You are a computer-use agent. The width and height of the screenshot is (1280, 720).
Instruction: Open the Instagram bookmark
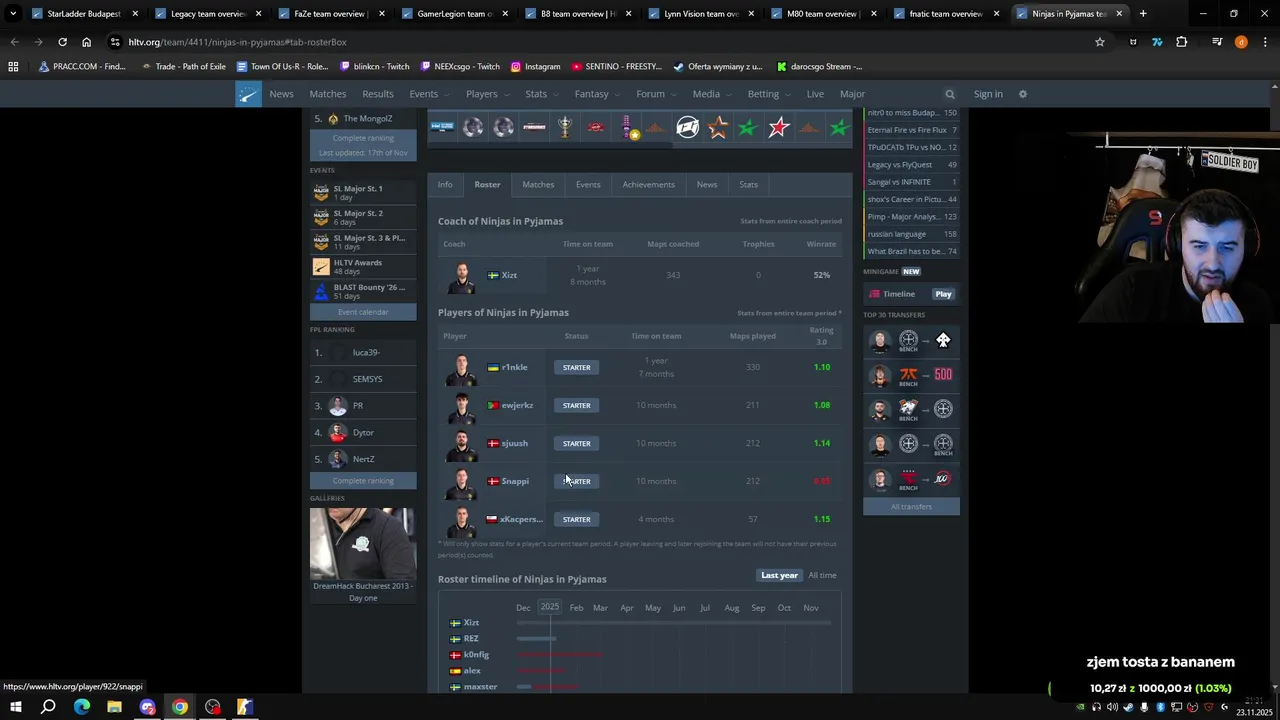[x=535, y=66]
